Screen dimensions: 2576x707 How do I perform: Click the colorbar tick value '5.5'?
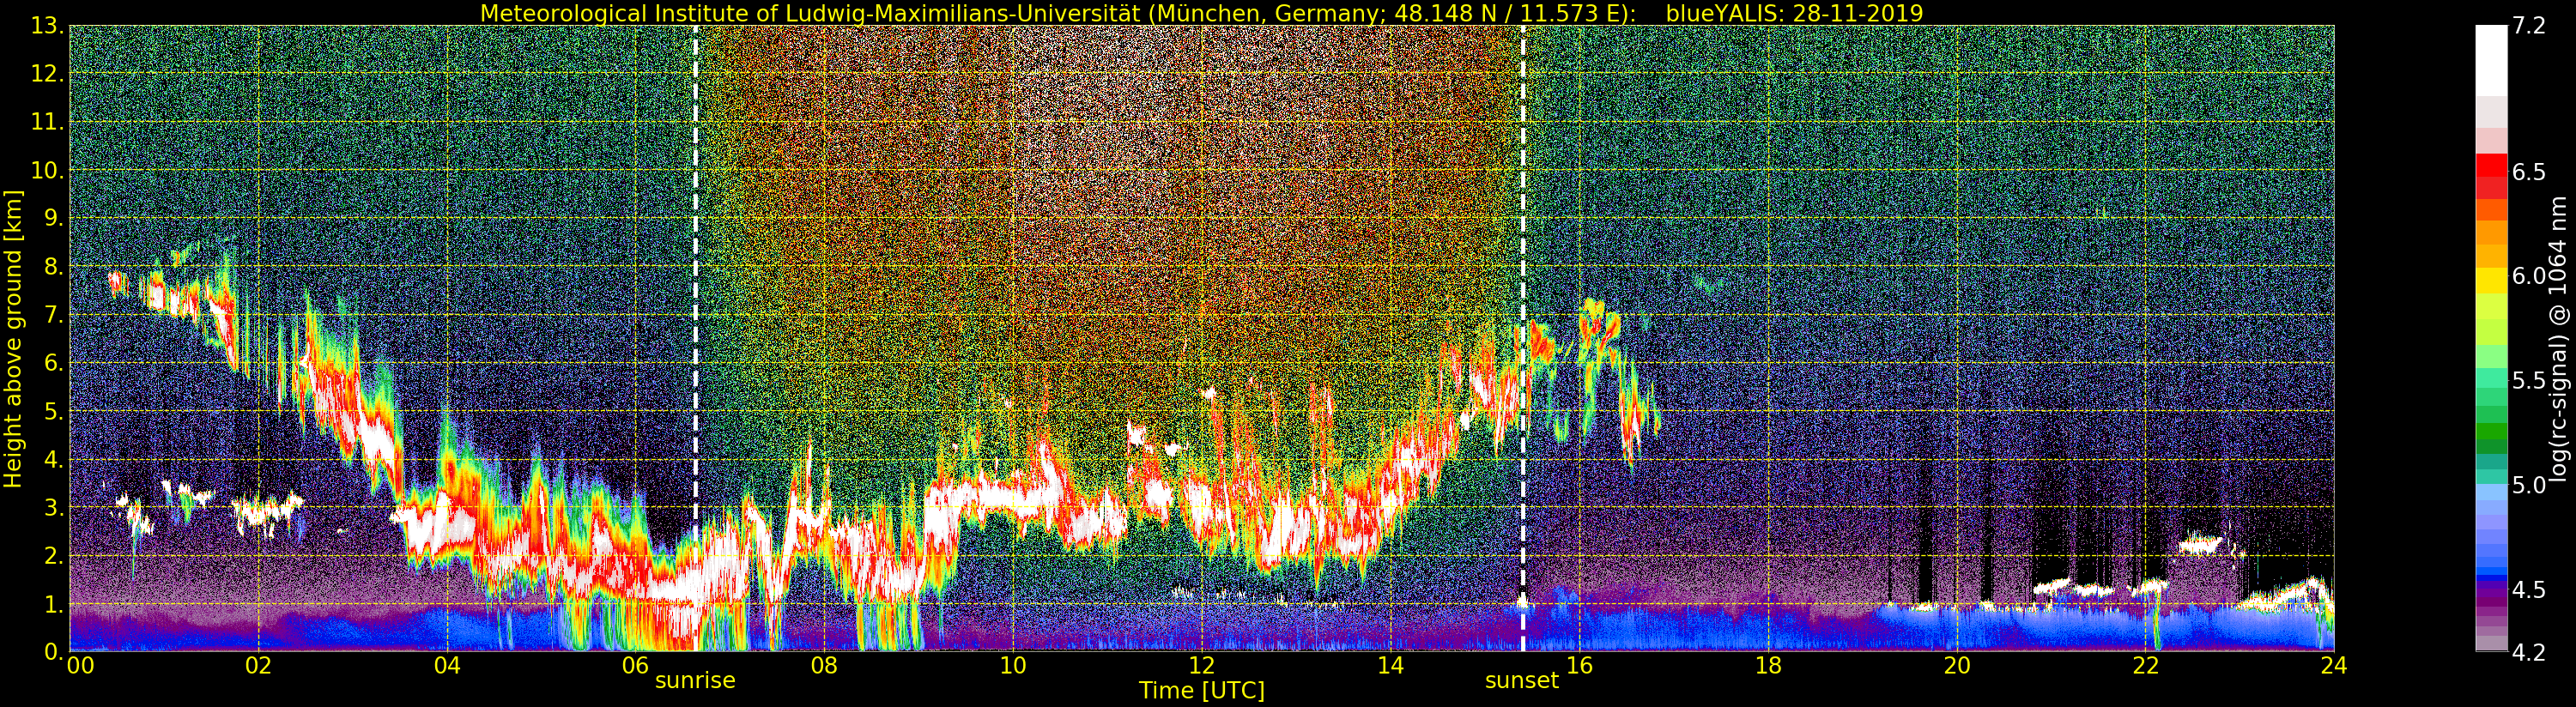click(2529, 380)
